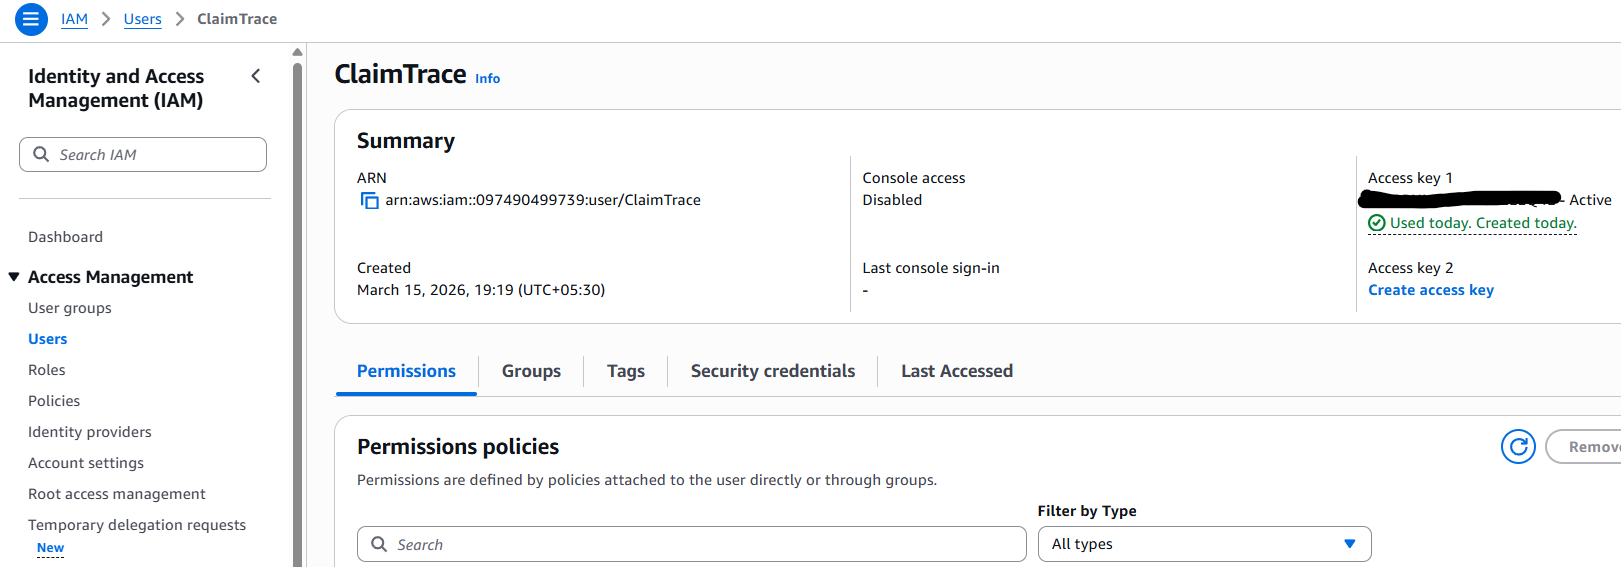
Task: Click the All types dropdown arrow
Action: [1349, 544]
